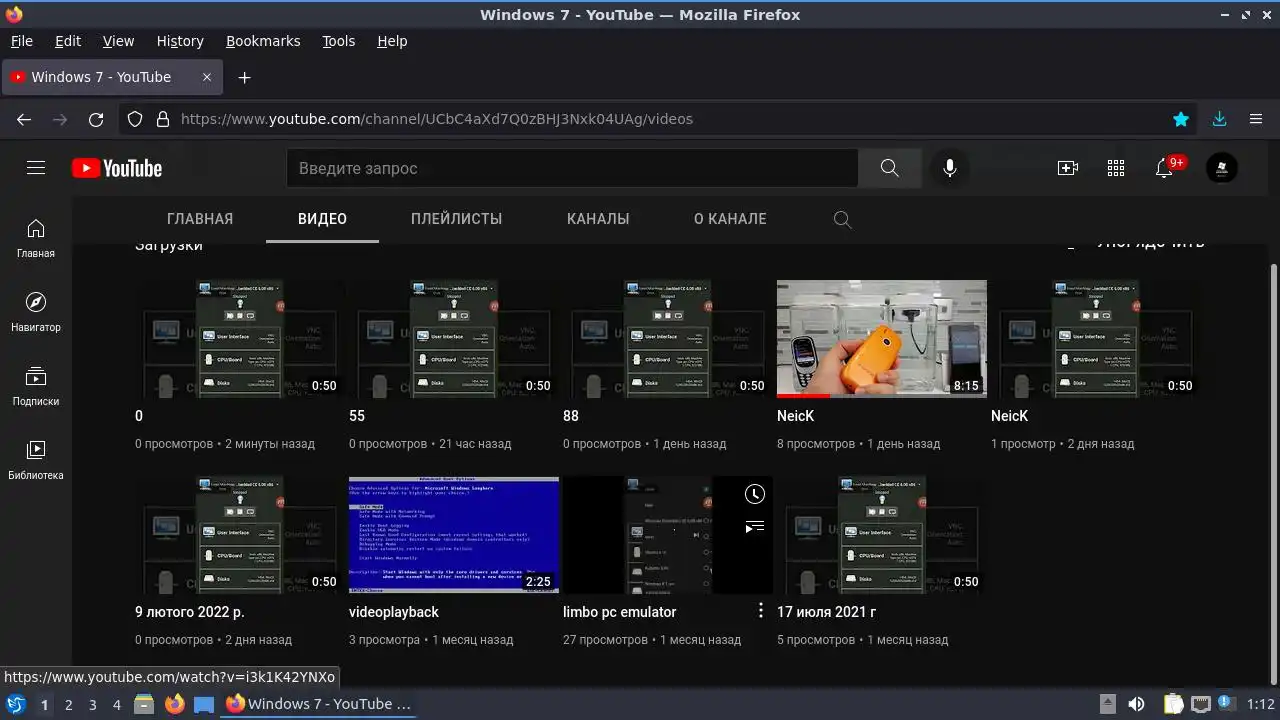1280x720 pixels.
Task: Click the magnifier search button beside the search box
Action: pos(890,168)
